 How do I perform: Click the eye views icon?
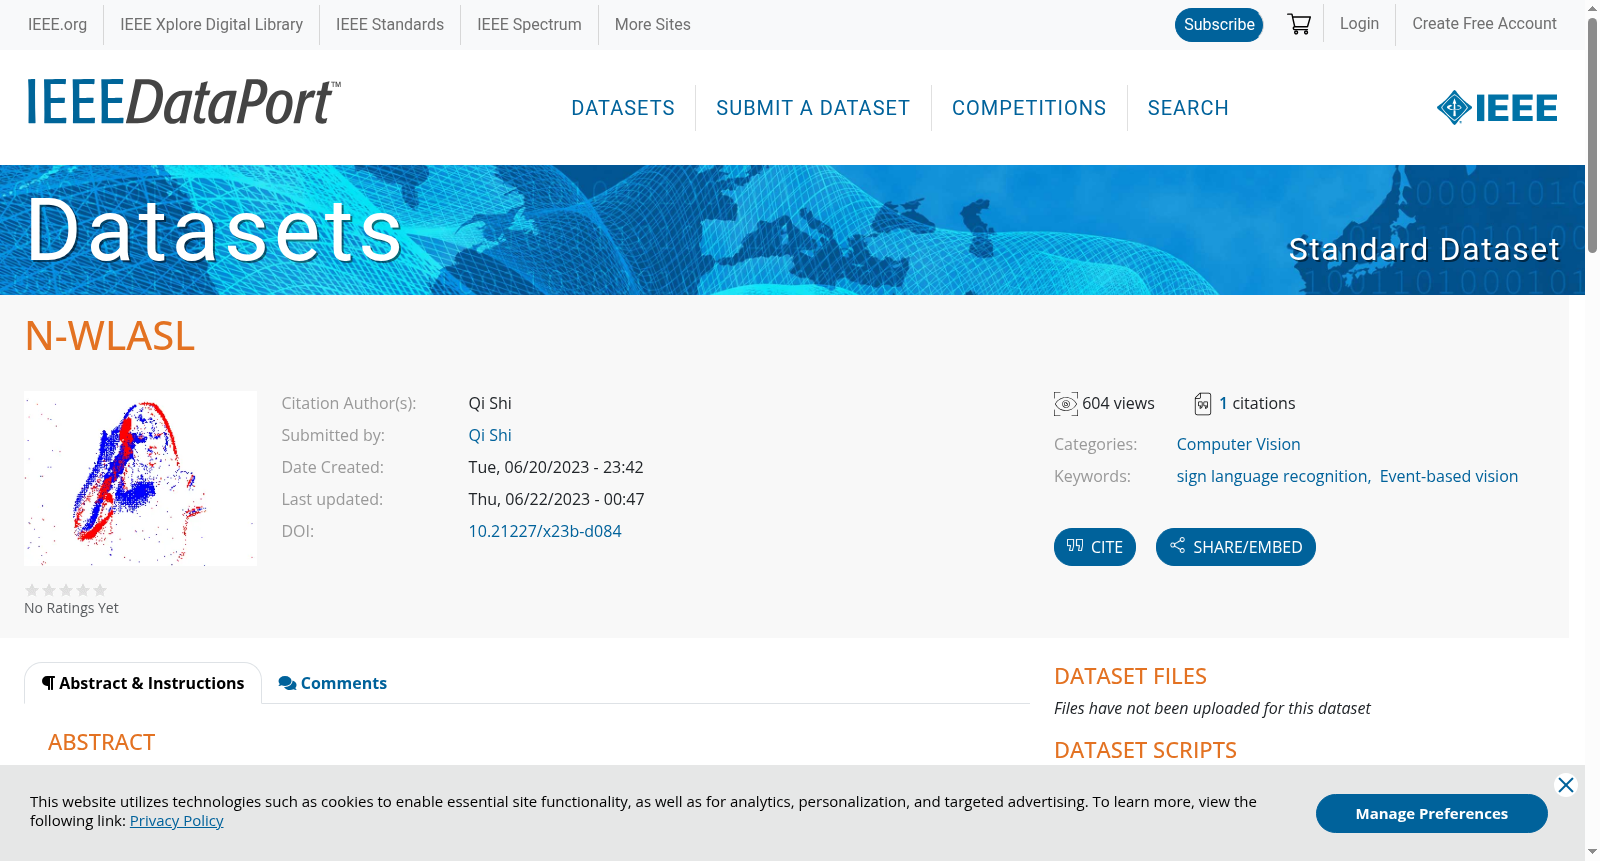click(x=1066, y=404)
